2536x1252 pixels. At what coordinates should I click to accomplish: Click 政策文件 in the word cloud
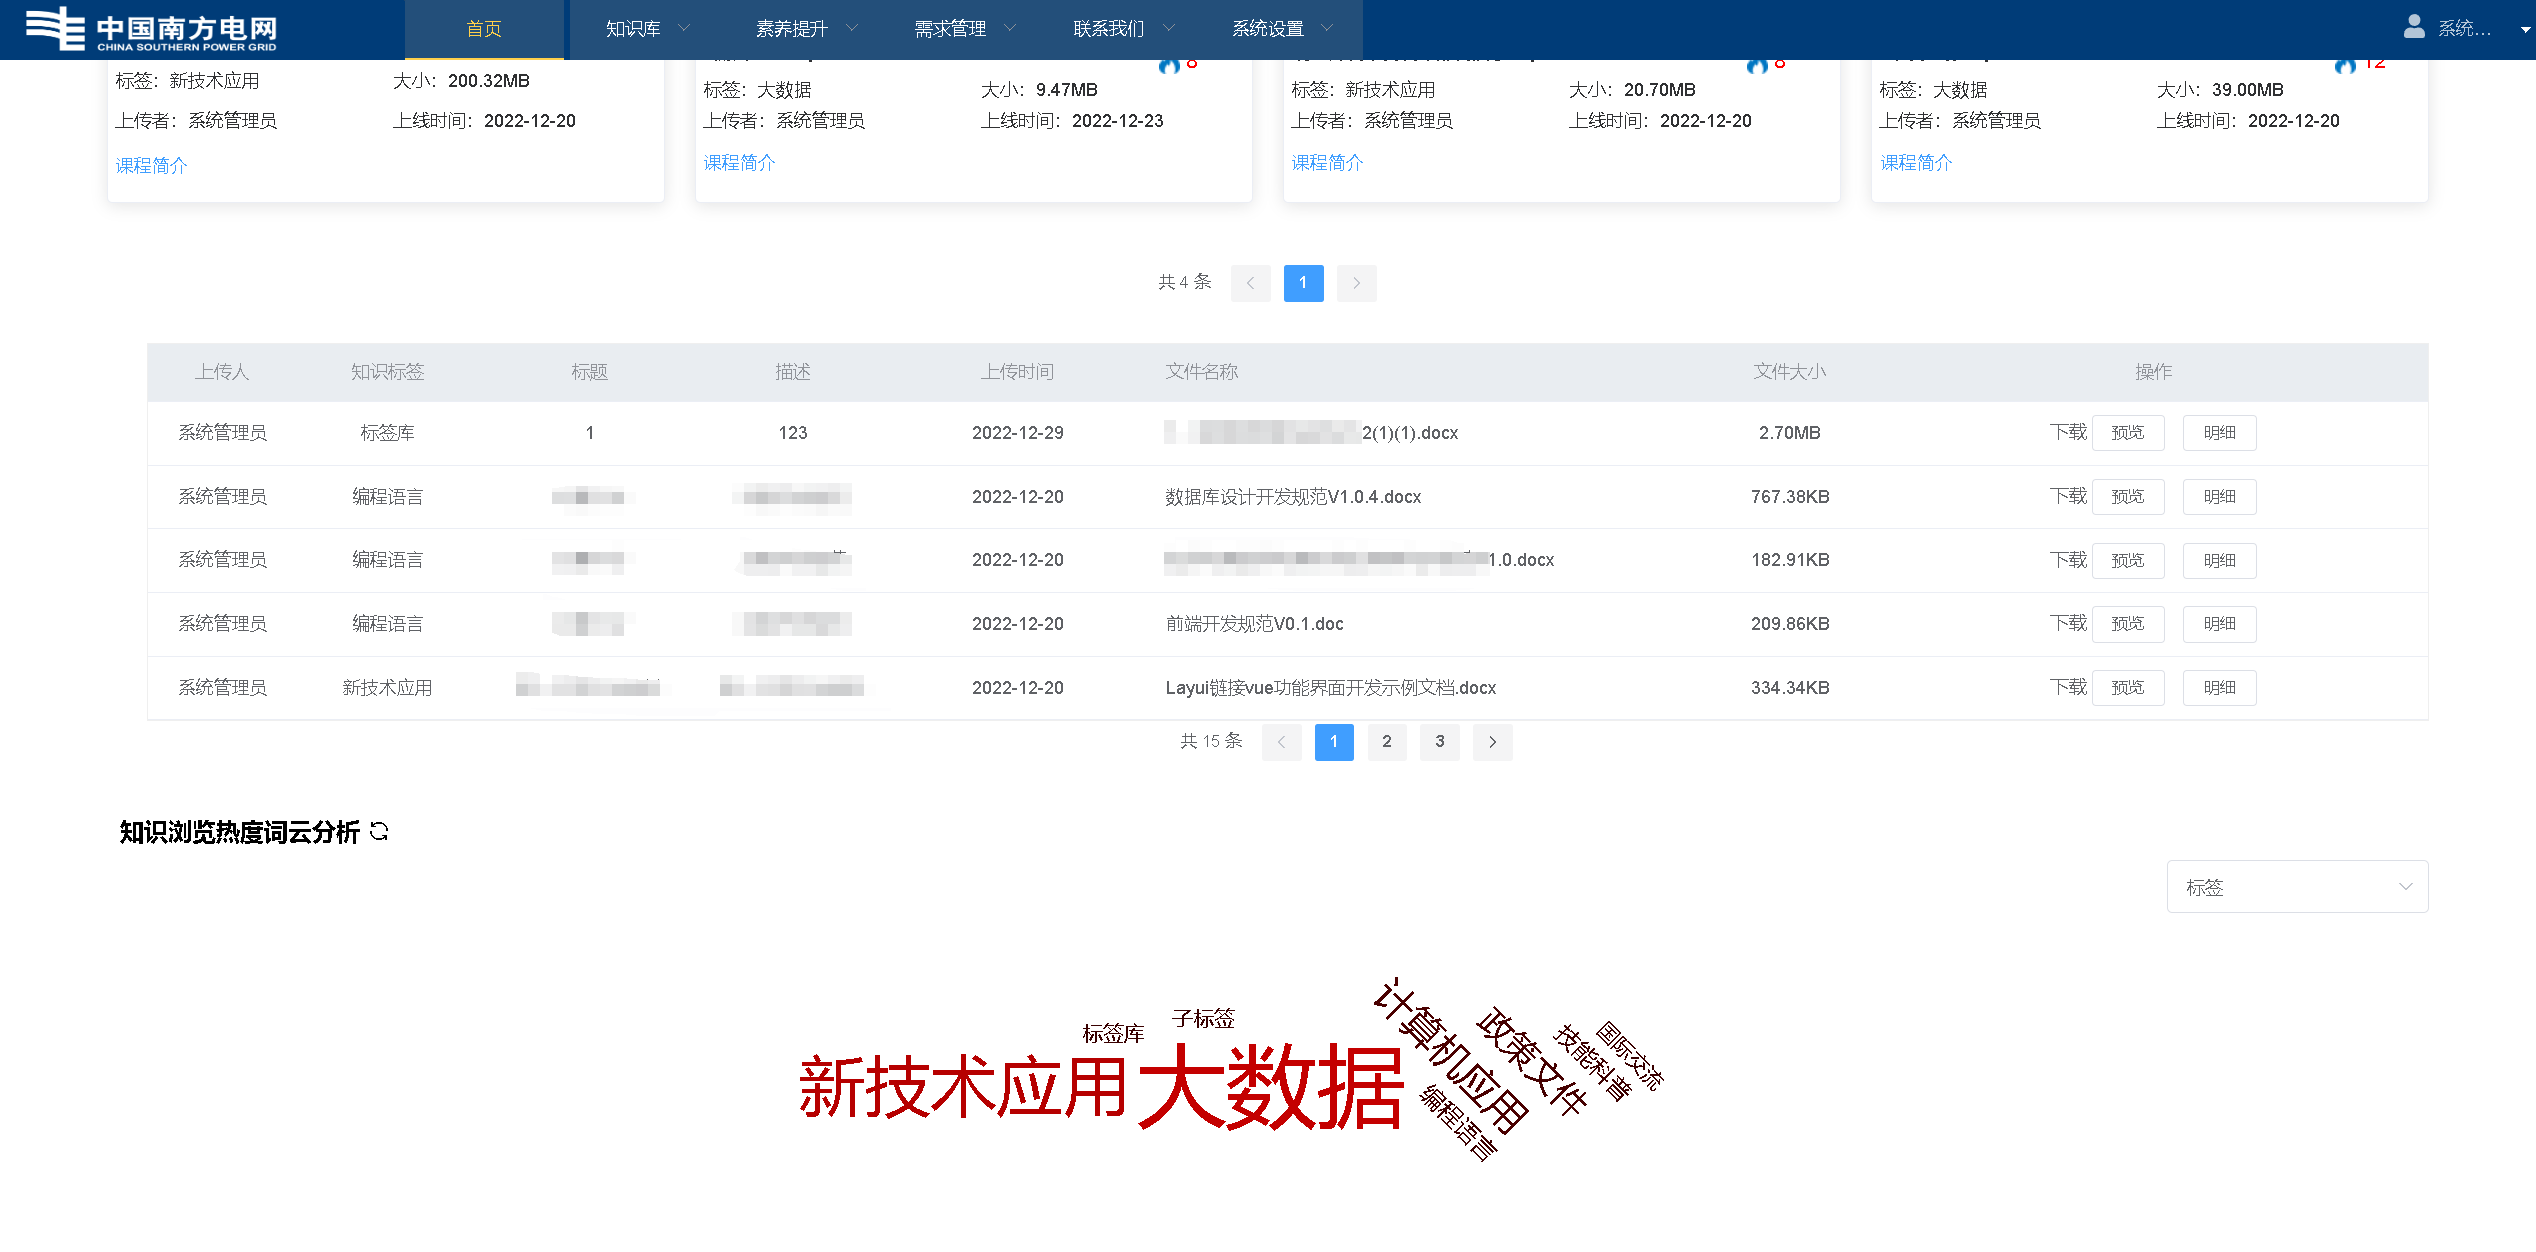[1531, 1061]
